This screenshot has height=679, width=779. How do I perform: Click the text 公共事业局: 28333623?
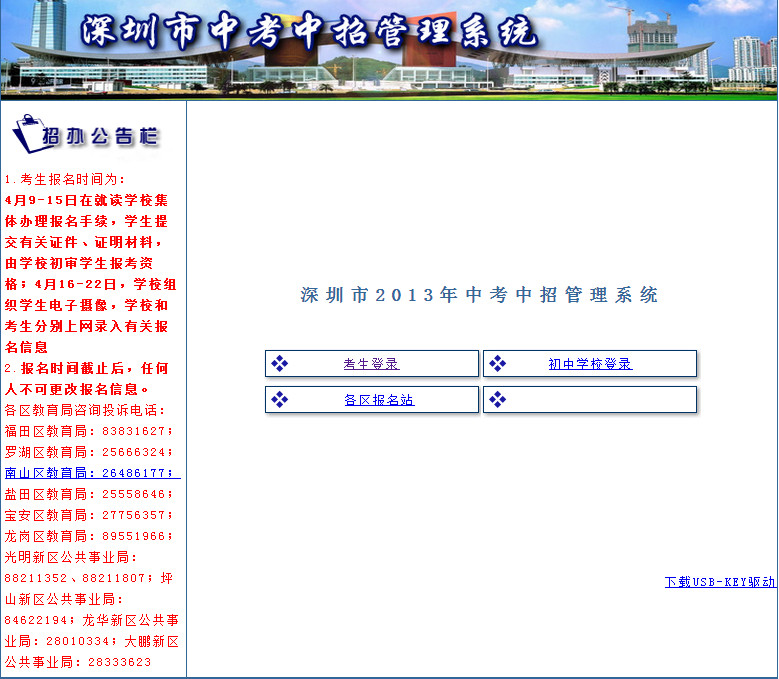point(78,662)
